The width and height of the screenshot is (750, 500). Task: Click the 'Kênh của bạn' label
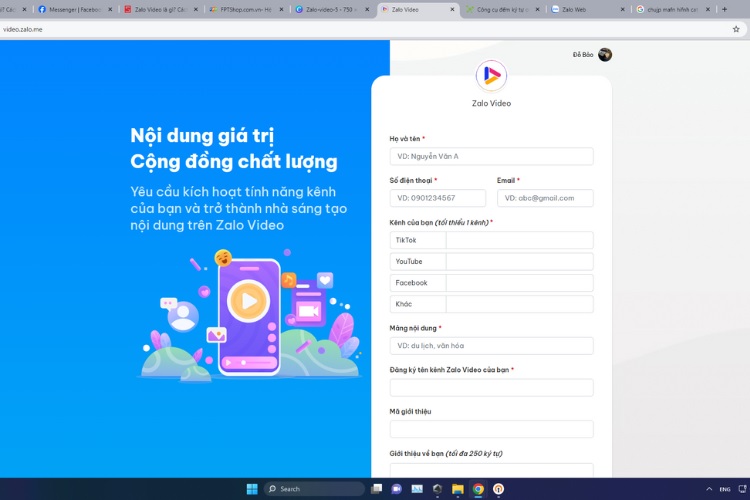click(x=441, y=222)
